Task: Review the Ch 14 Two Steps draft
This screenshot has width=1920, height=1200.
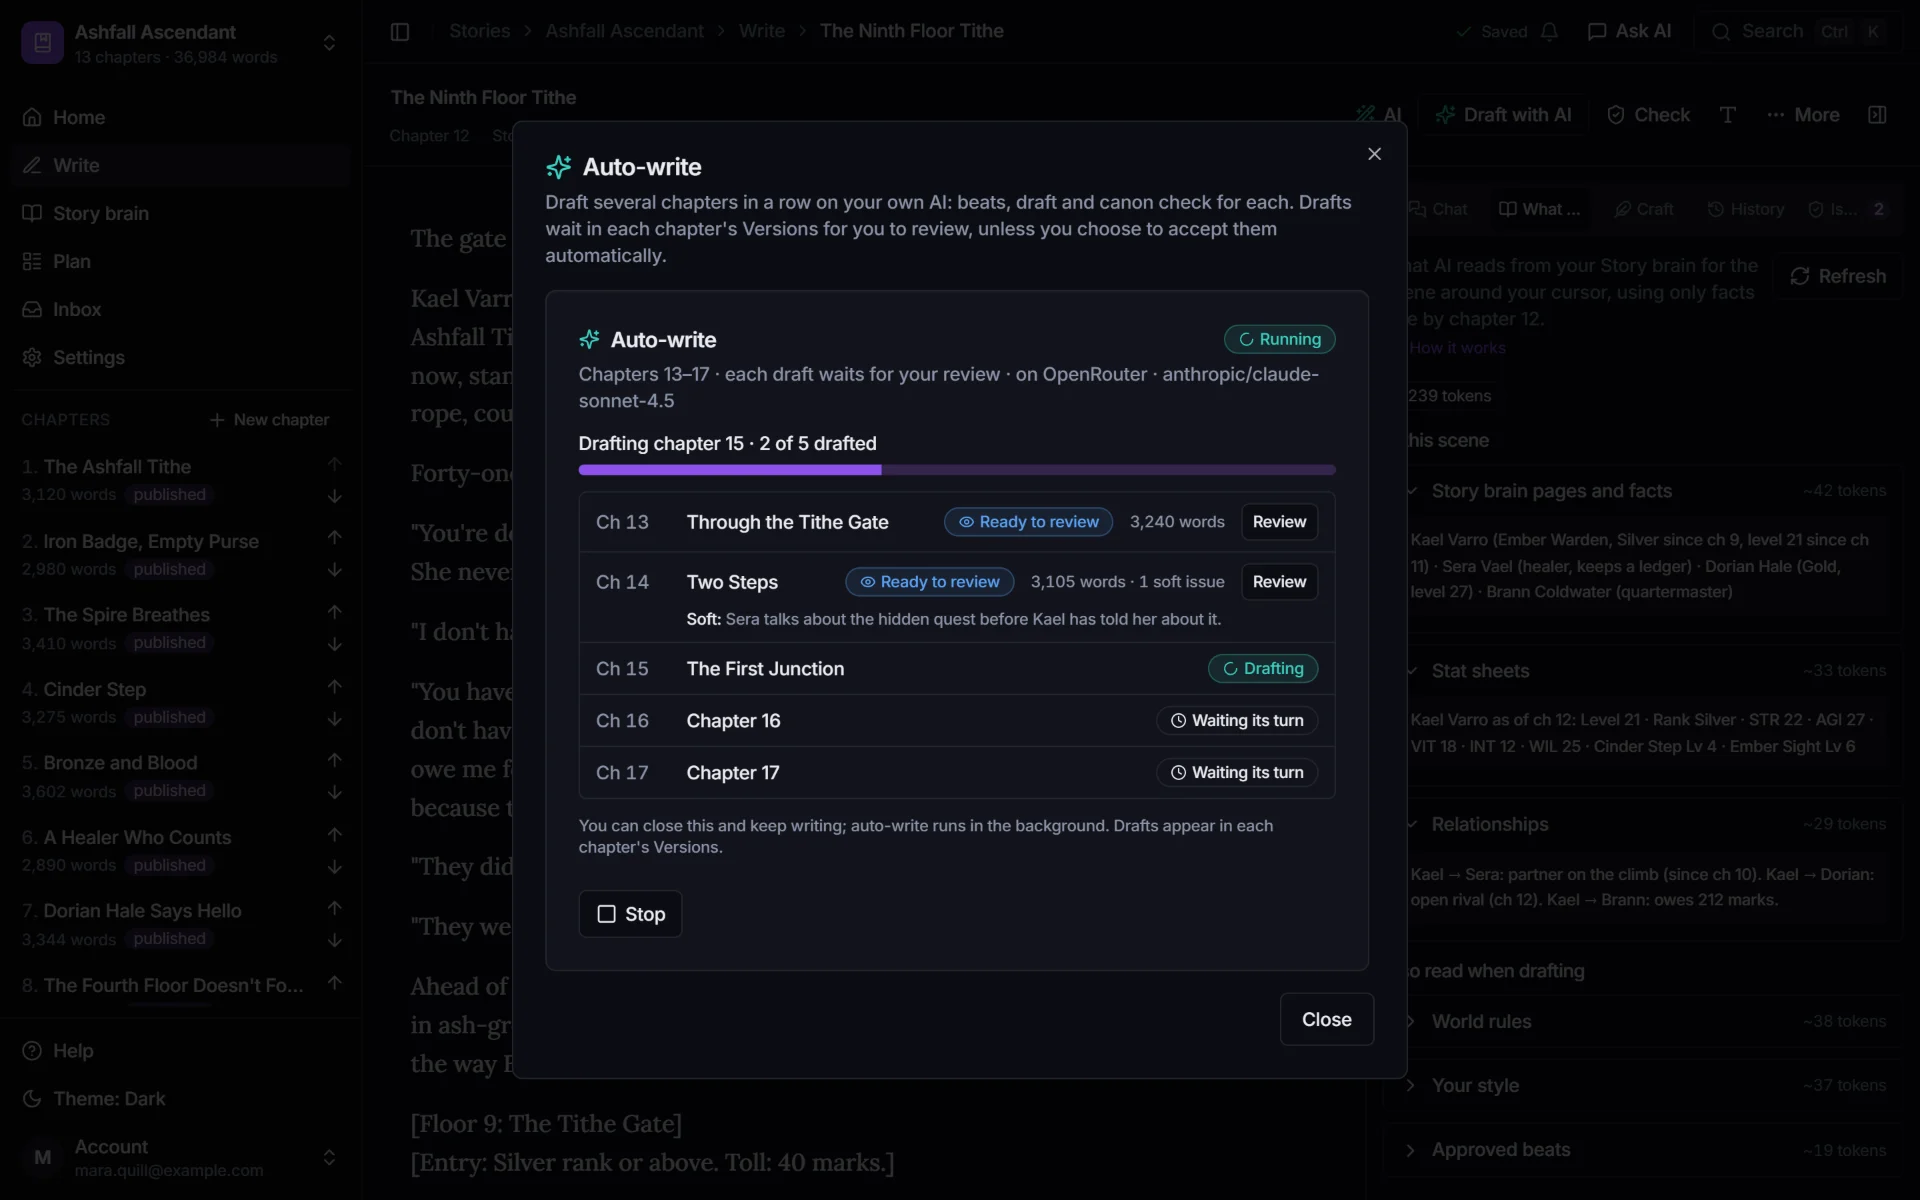Action: point(1279,582)
